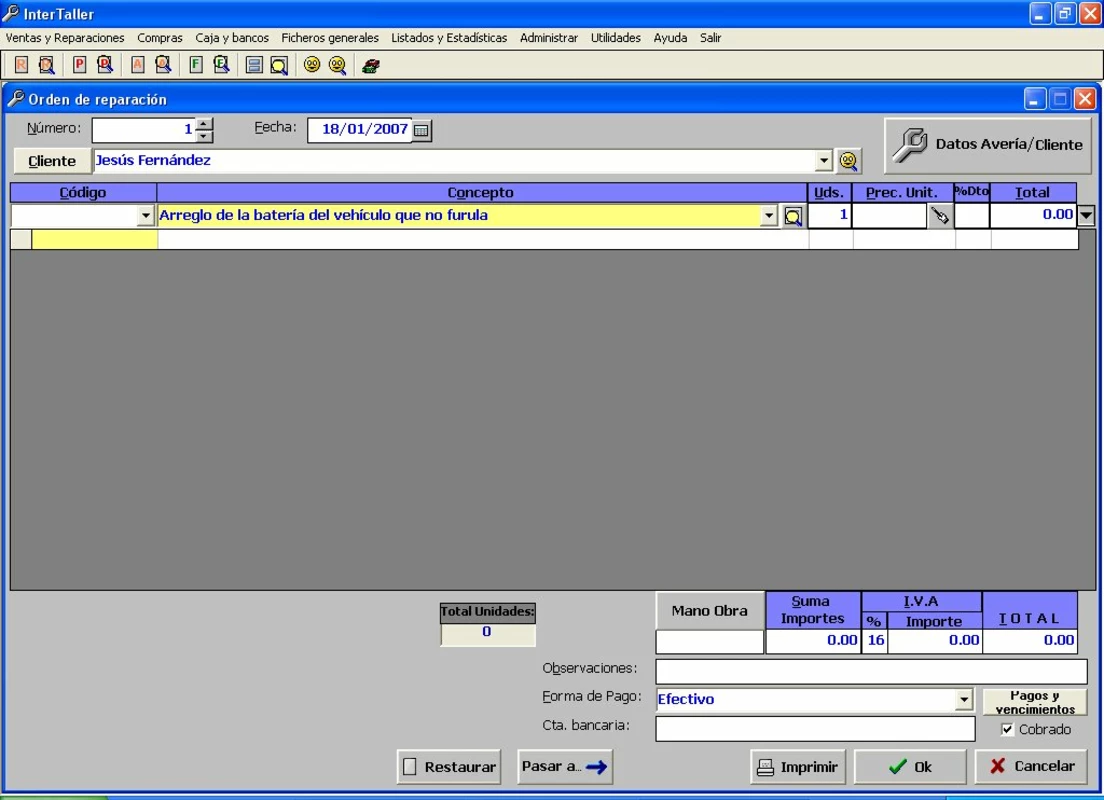Image resolution: width=1104 pixels, height=800 pixels.
Task: Click the yellow cell in the second row
Action: [94, 239]
